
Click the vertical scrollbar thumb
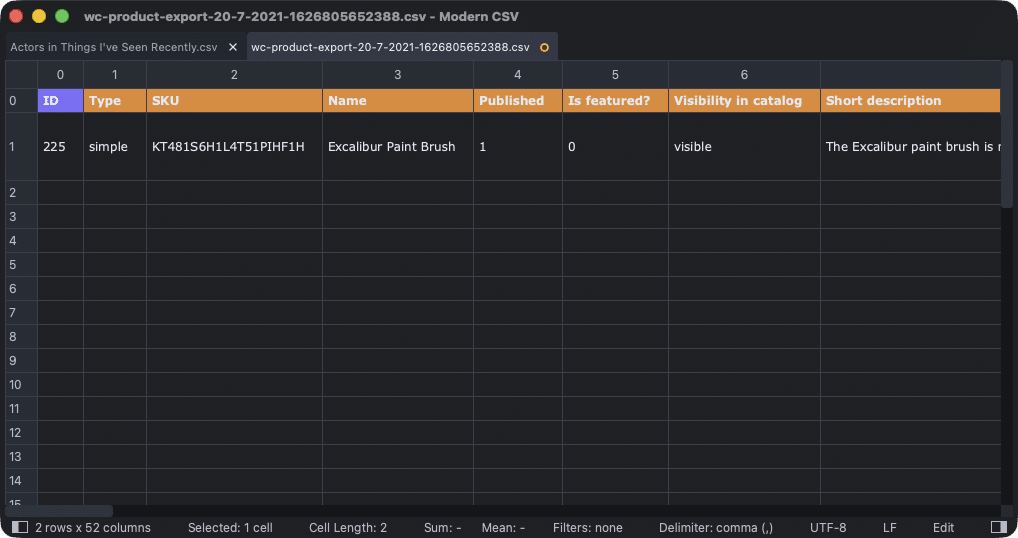[x=1007, y=134]
